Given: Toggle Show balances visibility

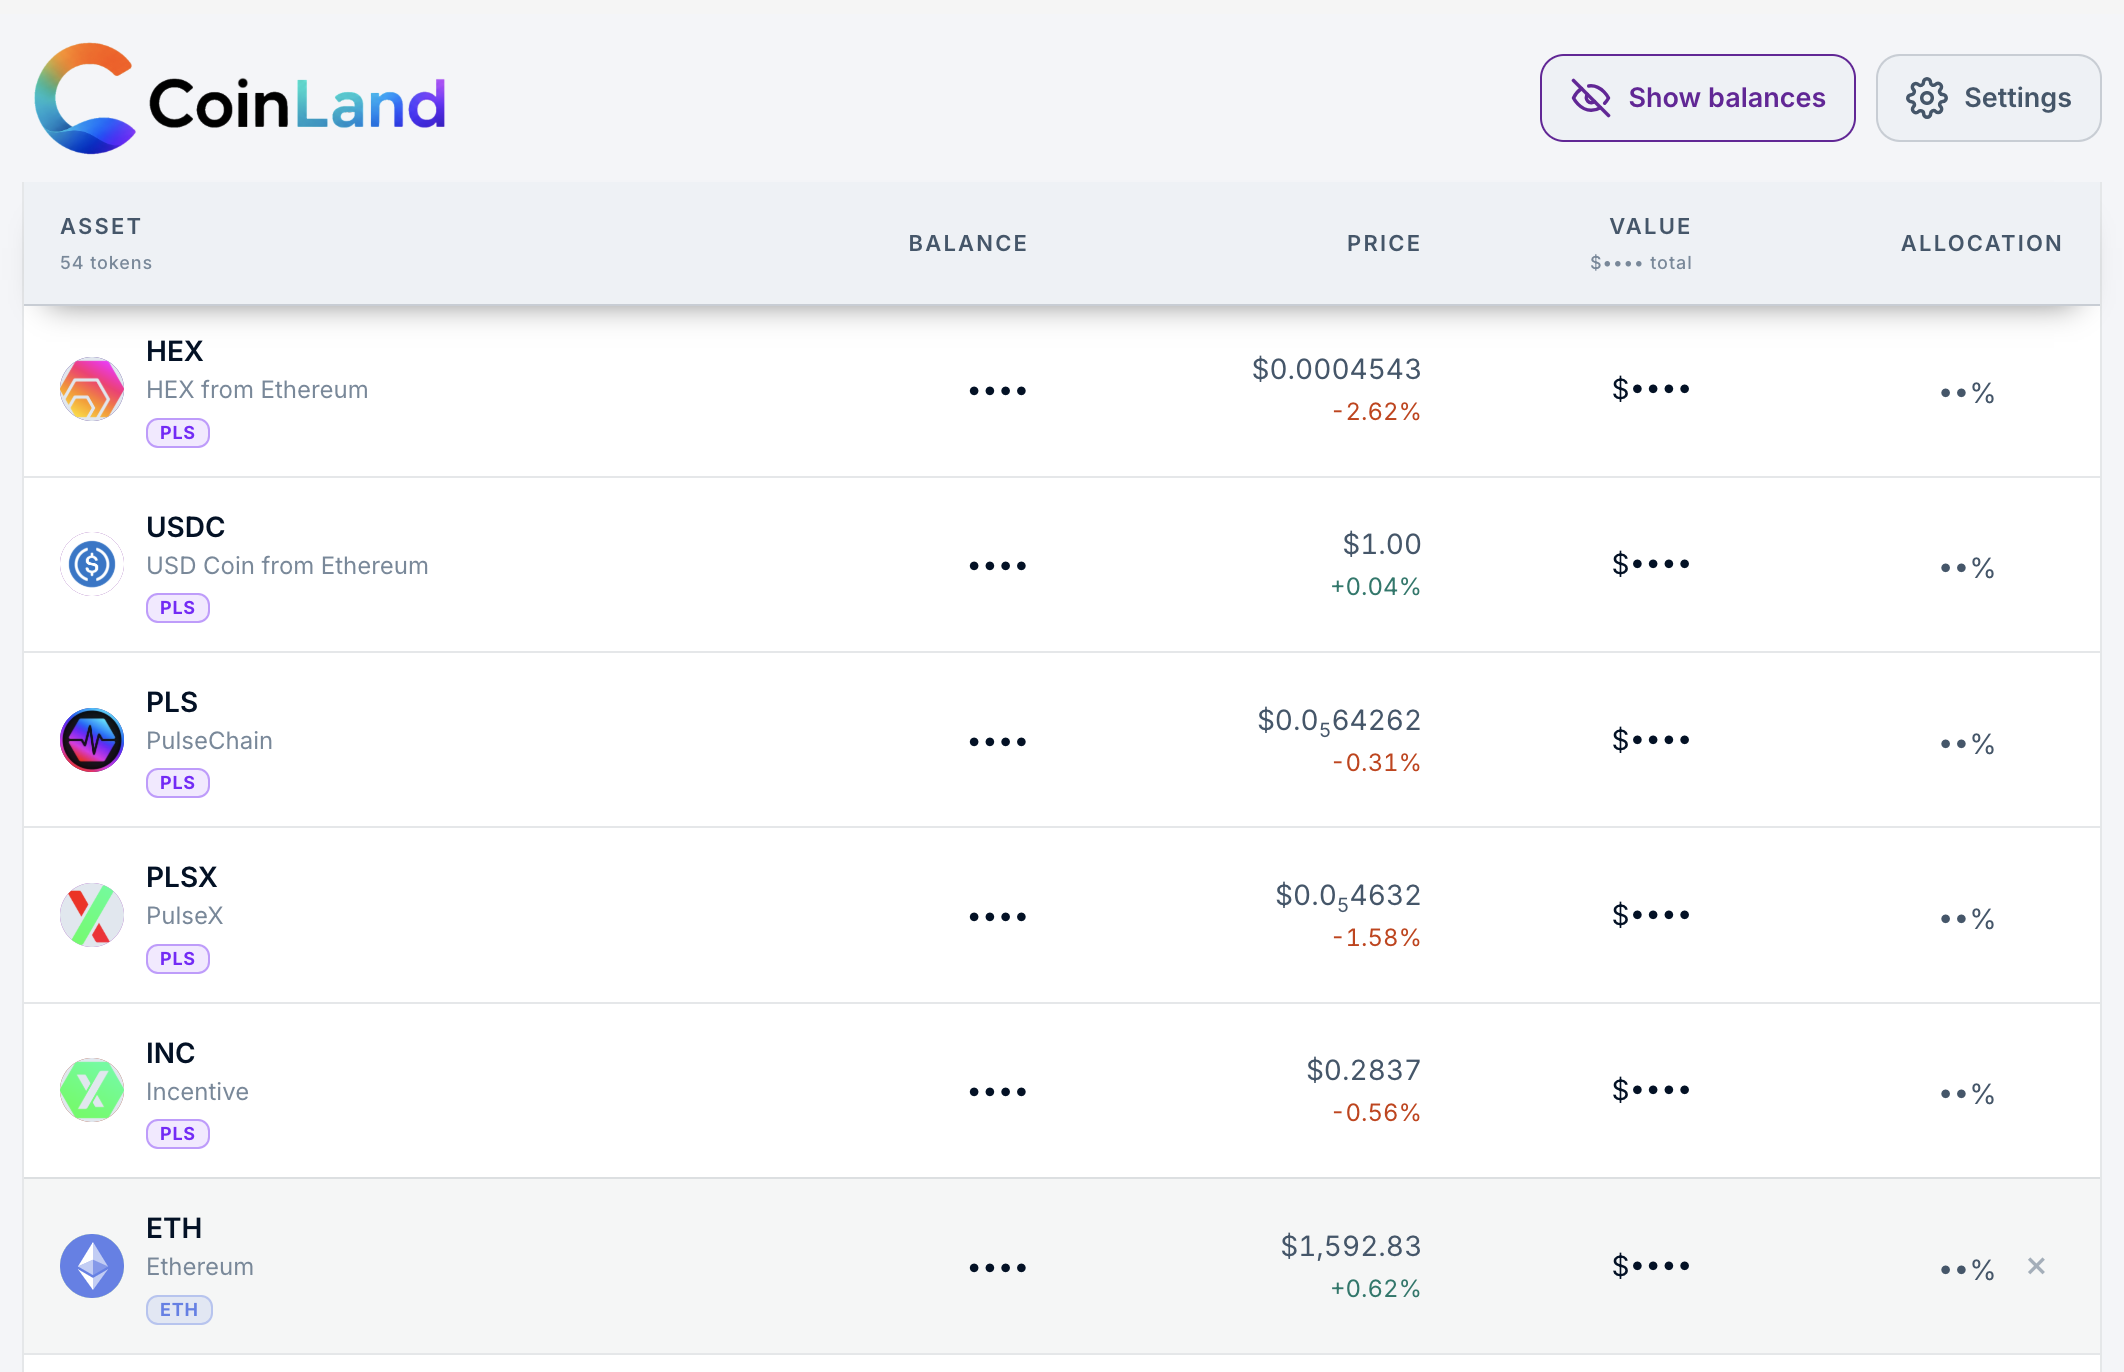Looking at the screenshot, I should pyautogui.click(x=1697, y=98).
